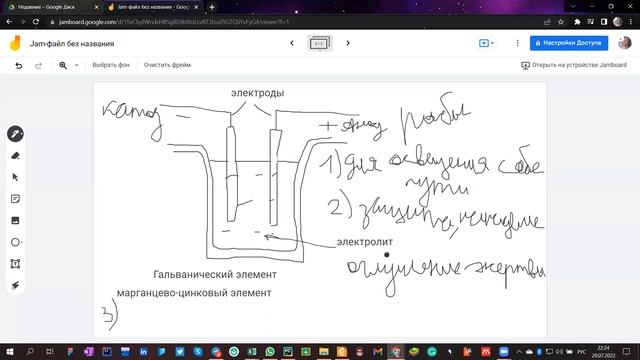Screen dimensions: 640x360
Task: Choose the Select arrow tool
Action: pyautogui.click(x=15, y=178)
